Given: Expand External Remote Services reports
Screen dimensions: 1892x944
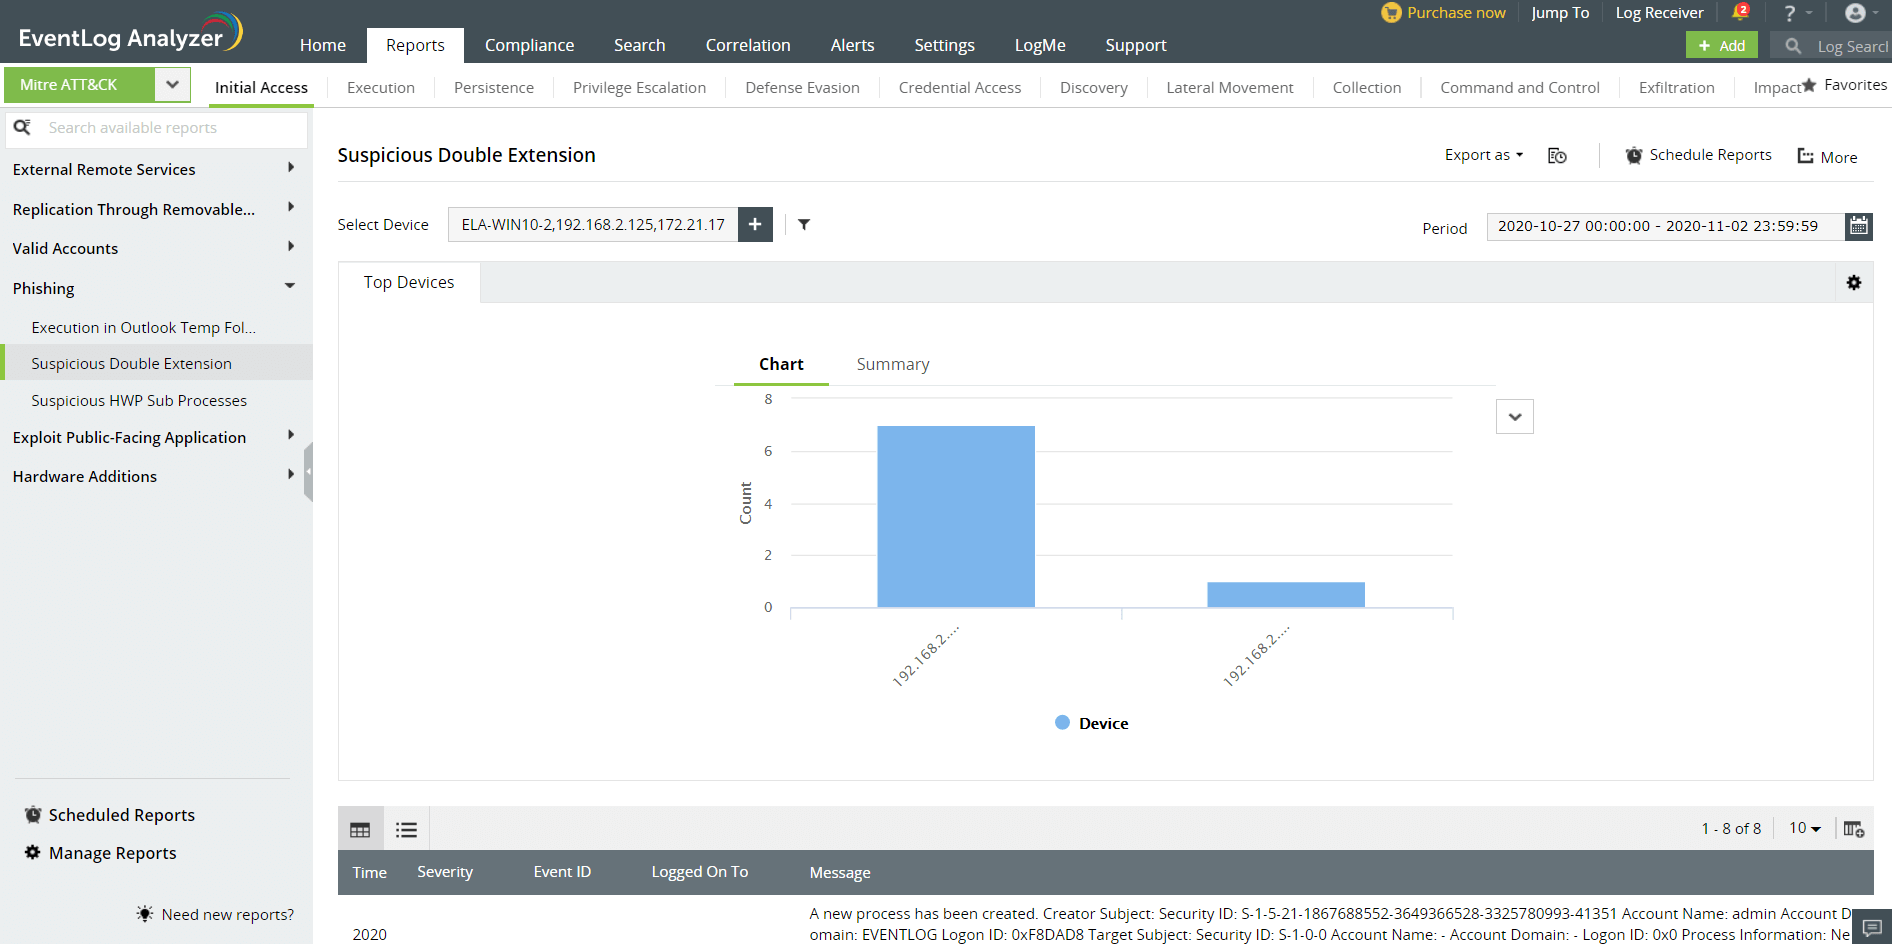Looking at the screenshot, I should tap(291, 168).
